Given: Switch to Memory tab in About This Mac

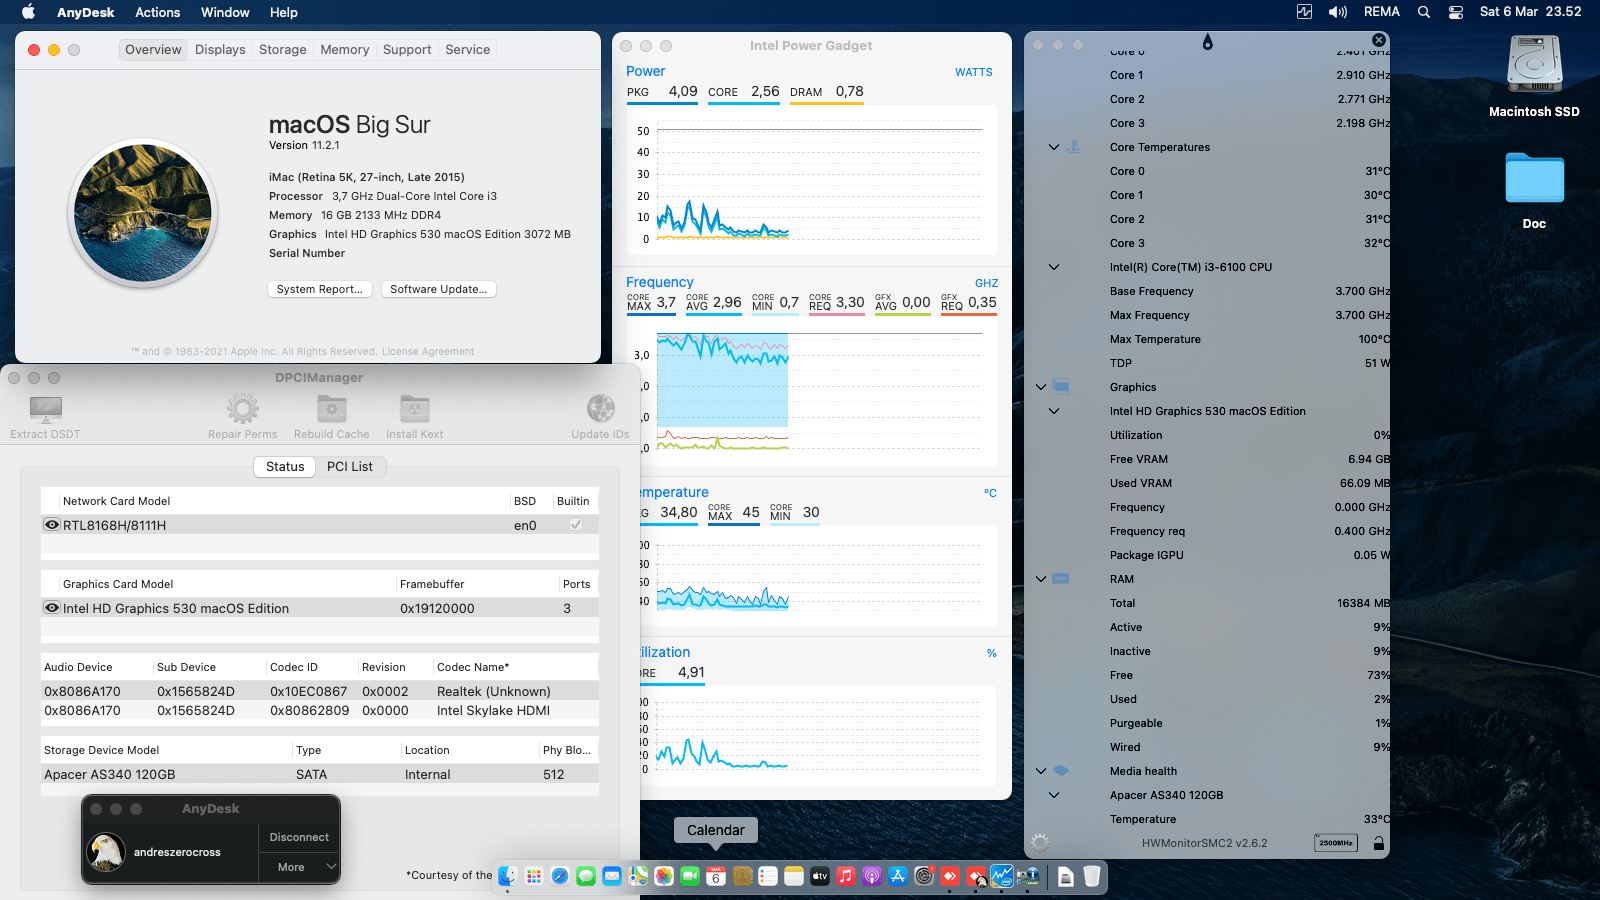Looking at the screenshot, I should click(345, 49).
